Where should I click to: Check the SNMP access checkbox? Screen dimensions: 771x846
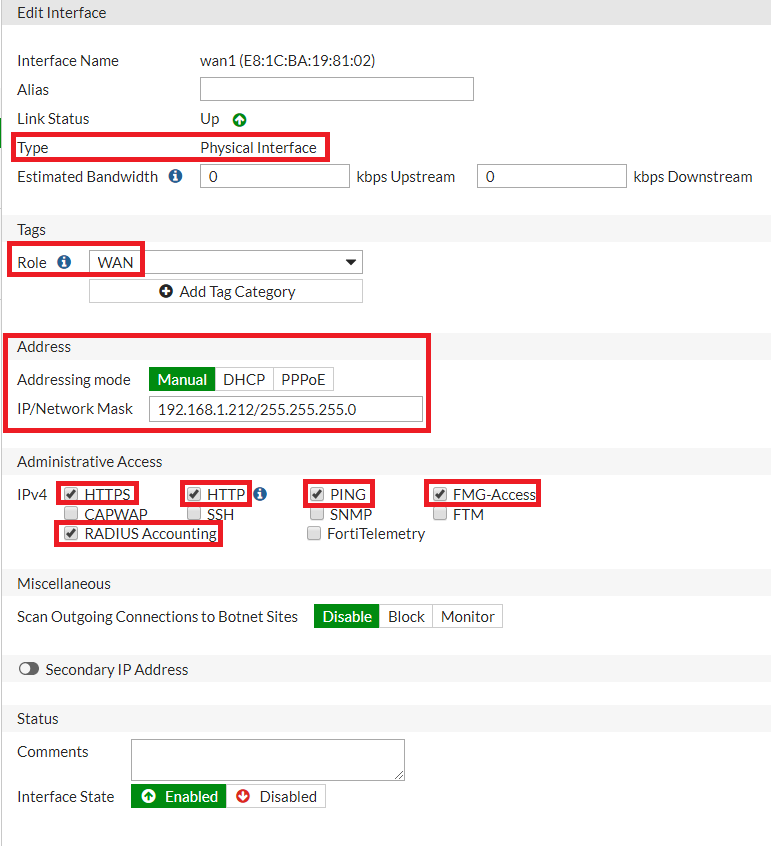316,514
